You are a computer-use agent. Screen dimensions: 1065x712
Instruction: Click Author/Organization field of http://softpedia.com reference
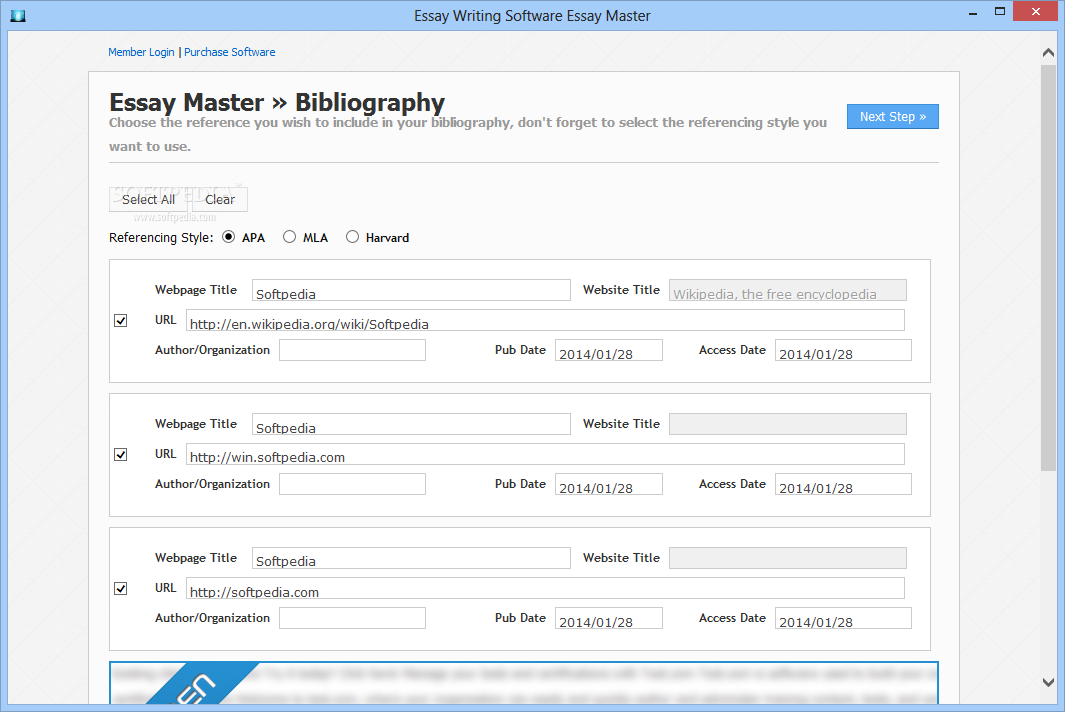tap(353, 618)
